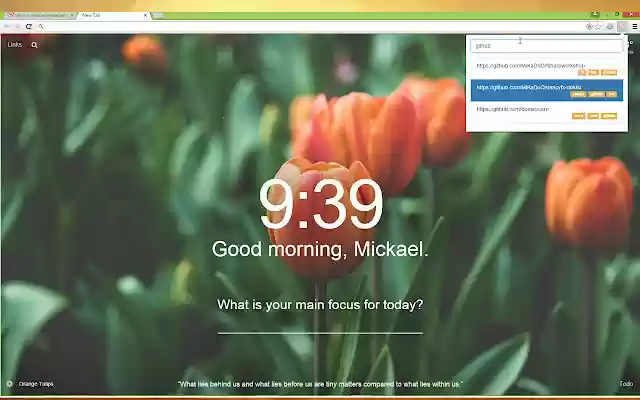Click the rightmost tag on the top result
The image size is (640, 400).
[x=609, y=73]
